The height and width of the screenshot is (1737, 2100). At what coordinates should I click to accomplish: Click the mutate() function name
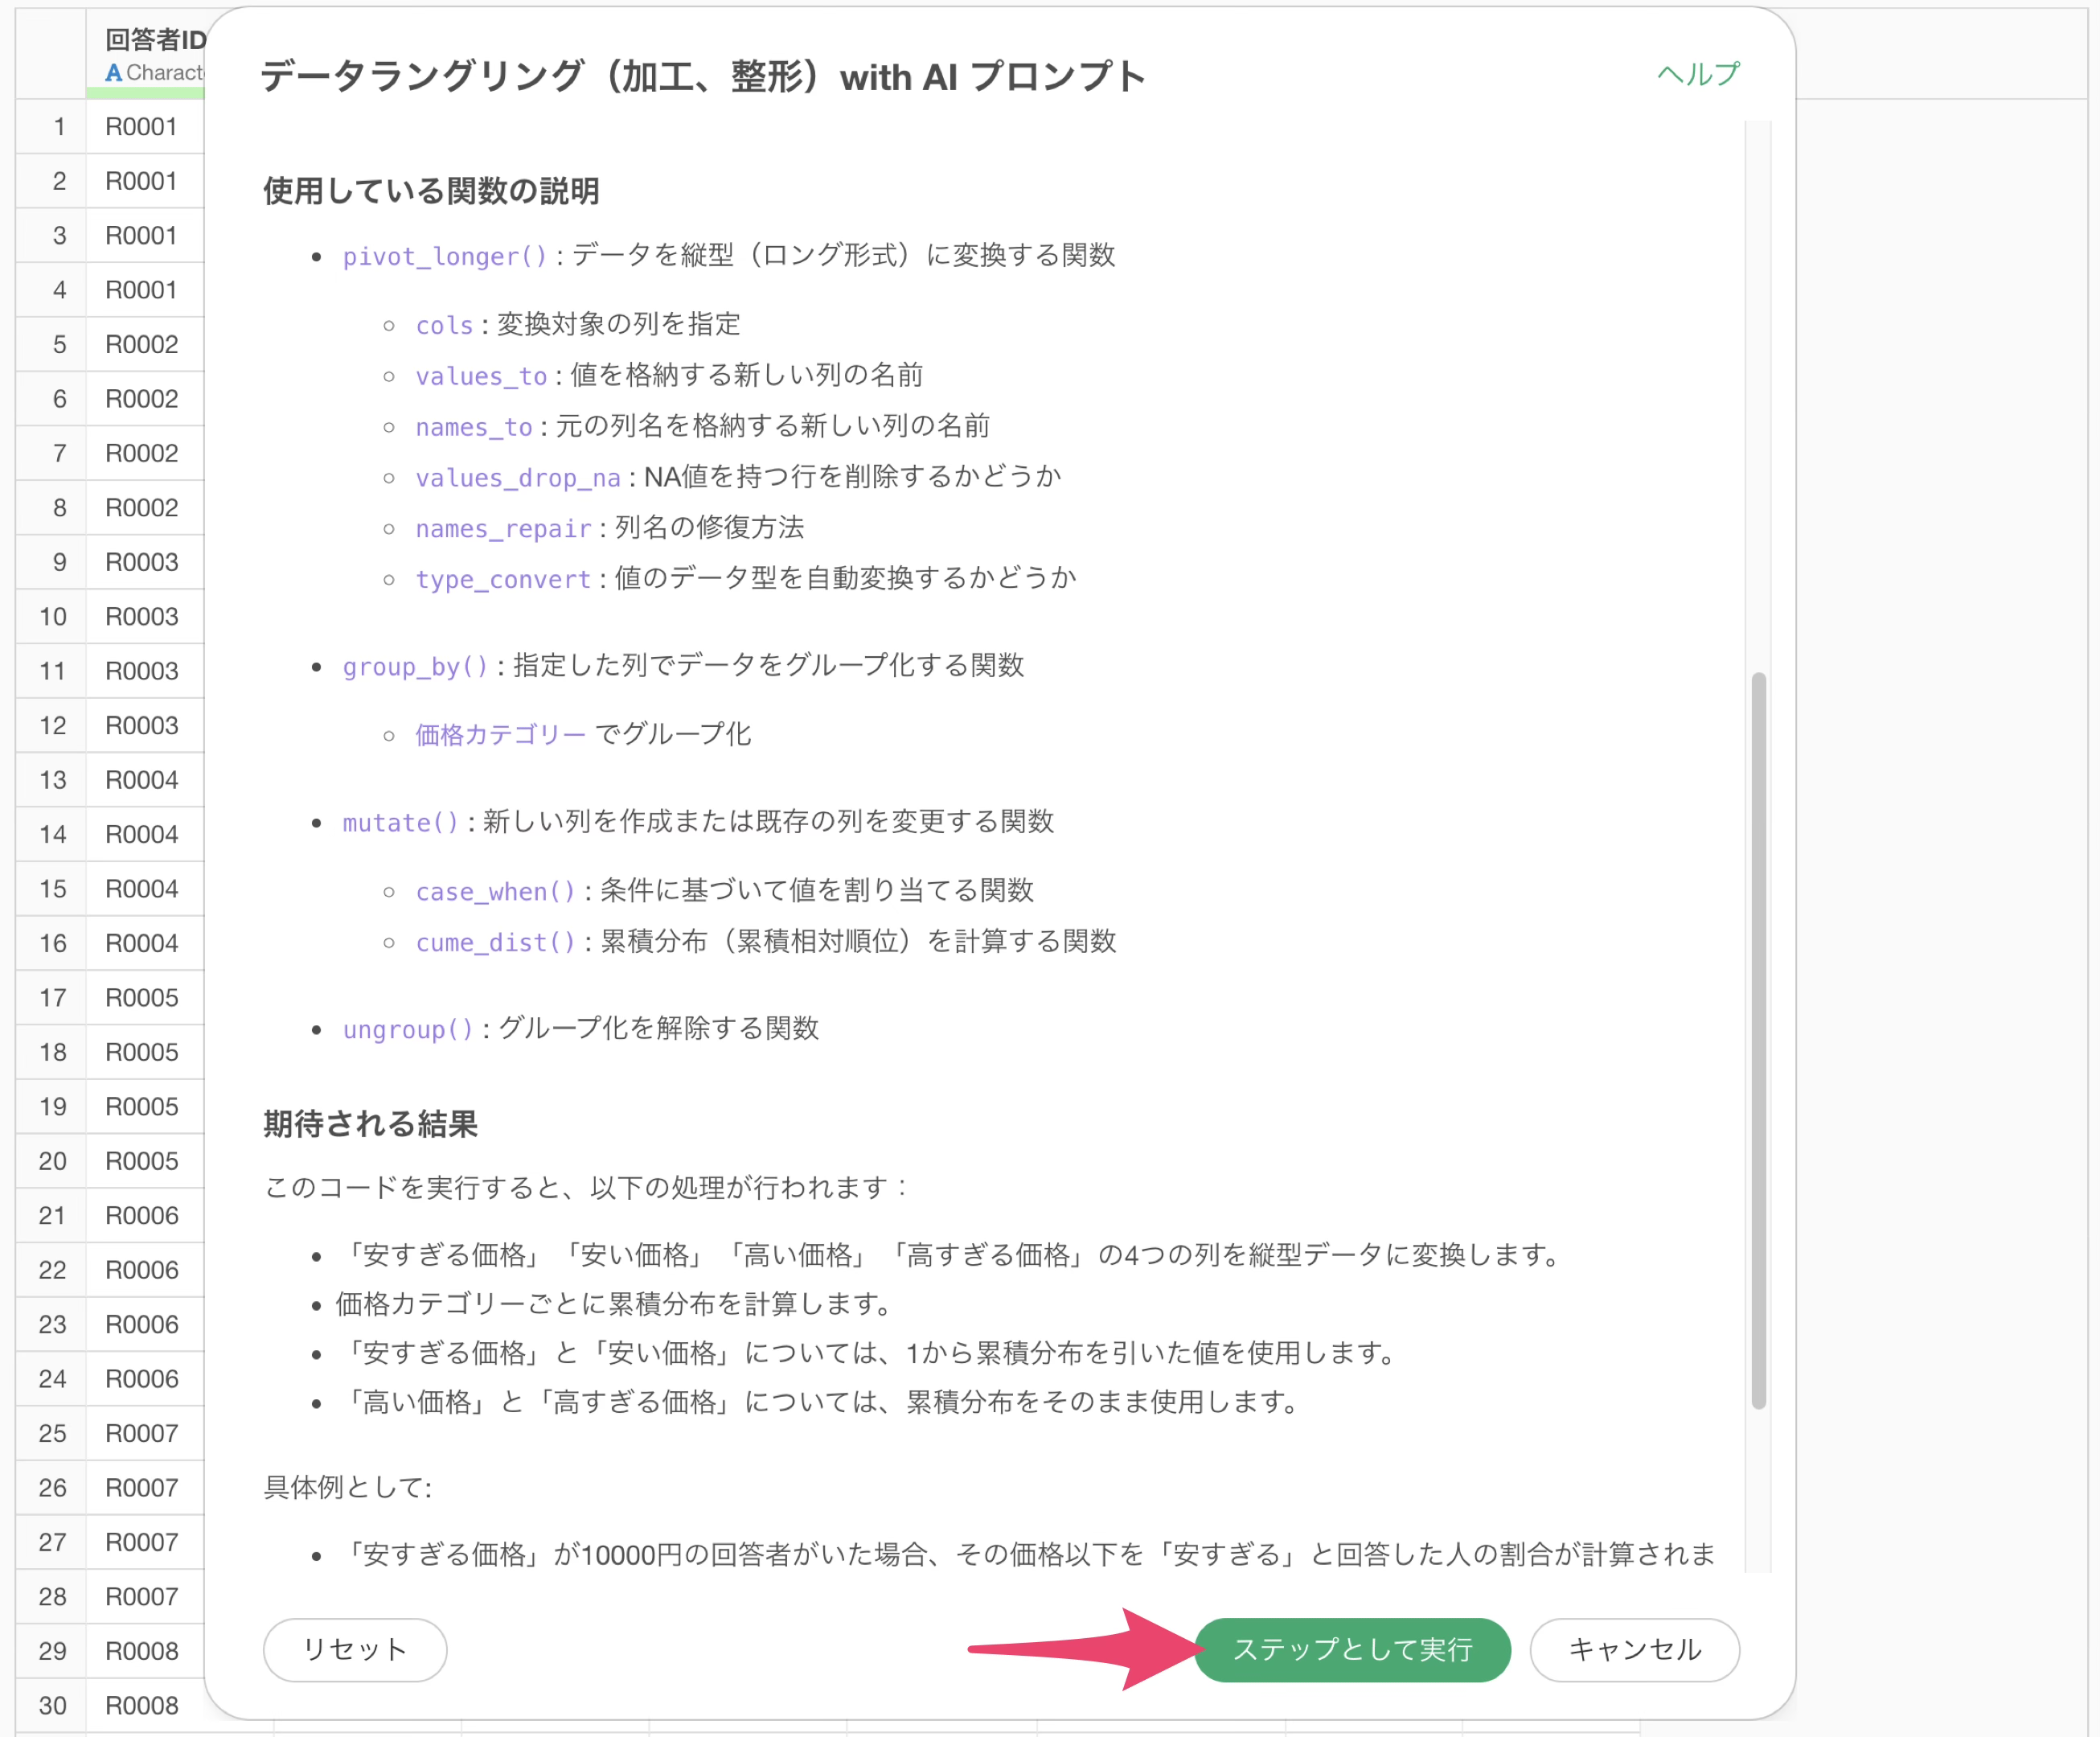tap(400, 823)
